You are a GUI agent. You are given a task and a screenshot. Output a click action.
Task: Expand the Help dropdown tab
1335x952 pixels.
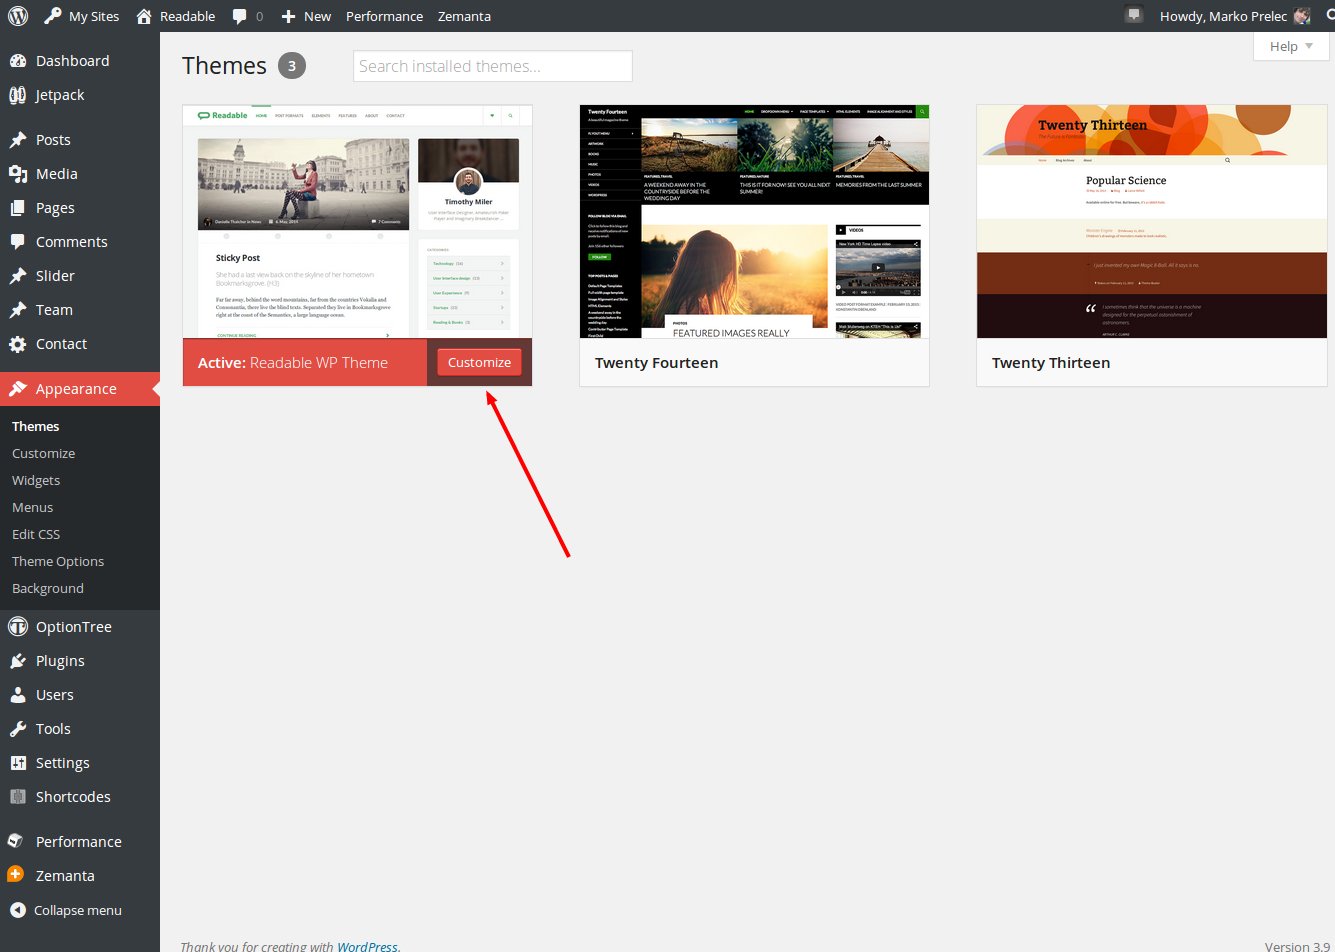(x=1291, y=46)
